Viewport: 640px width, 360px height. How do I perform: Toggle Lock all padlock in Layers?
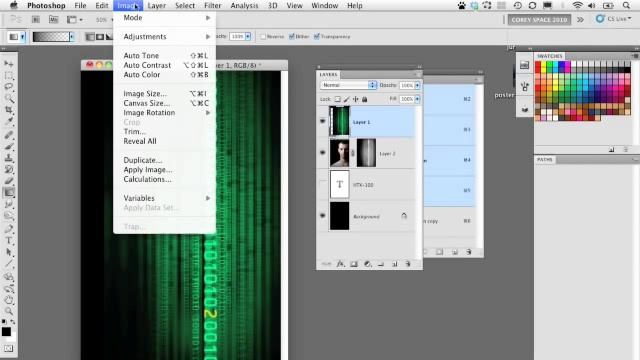click(364, 99)
